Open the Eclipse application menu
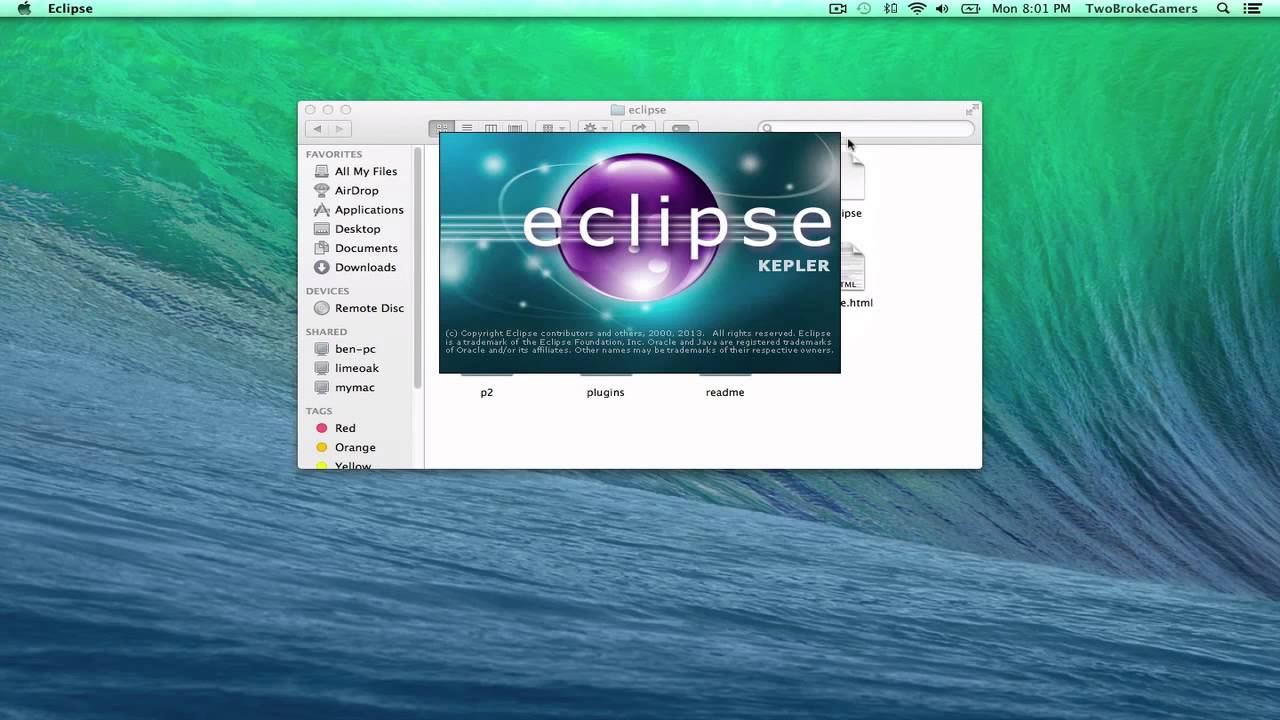 [70, 9]
